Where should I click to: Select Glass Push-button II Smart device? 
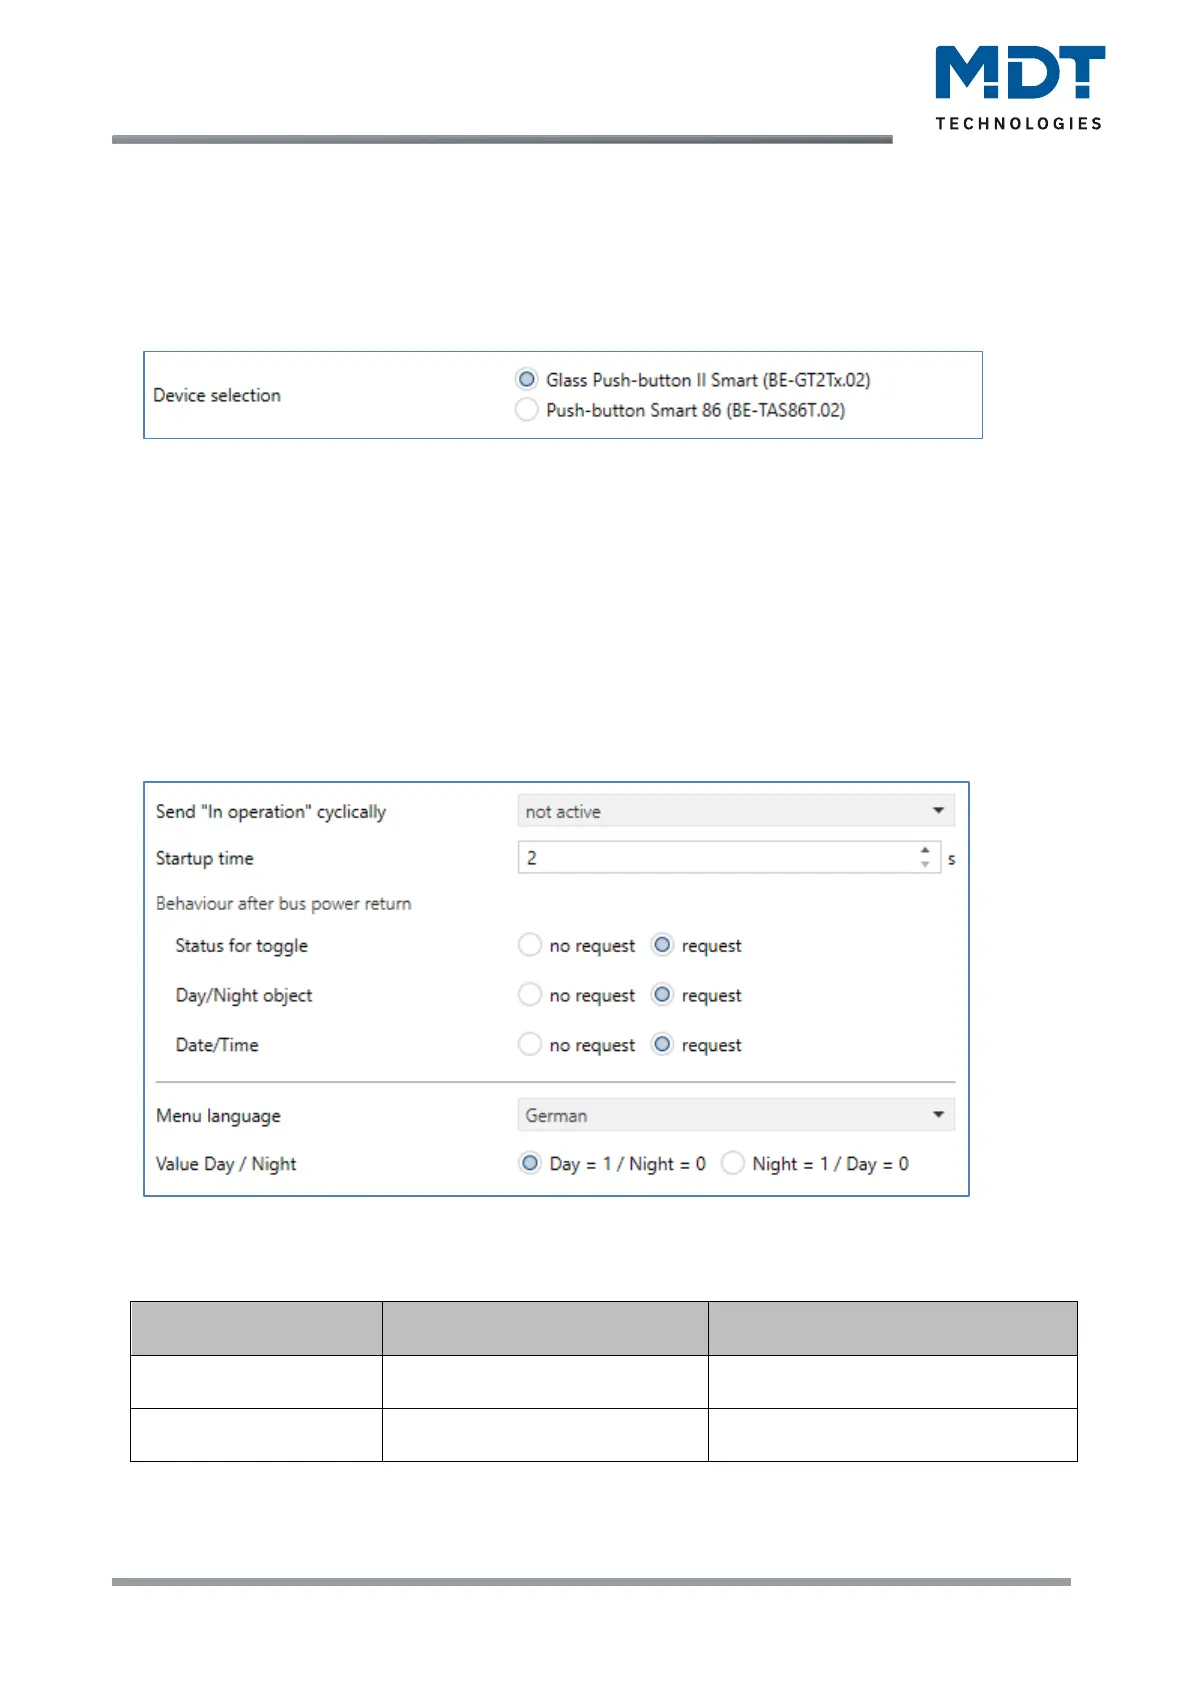click(526, 380)
